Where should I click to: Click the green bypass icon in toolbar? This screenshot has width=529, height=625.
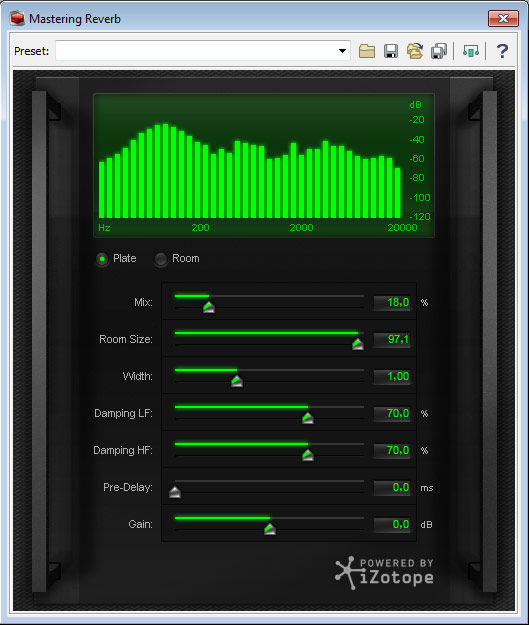tap(470, 51)
